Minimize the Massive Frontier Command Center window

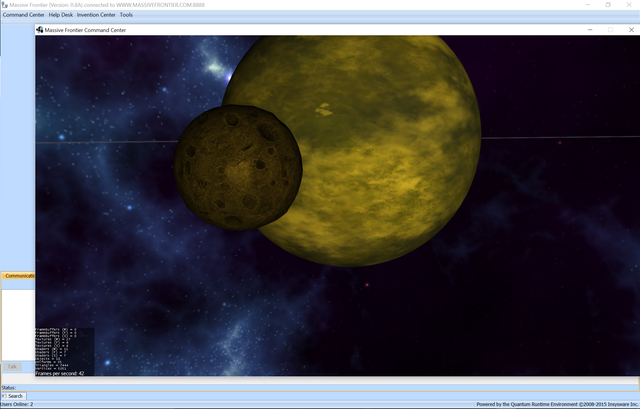pos(590,30)
